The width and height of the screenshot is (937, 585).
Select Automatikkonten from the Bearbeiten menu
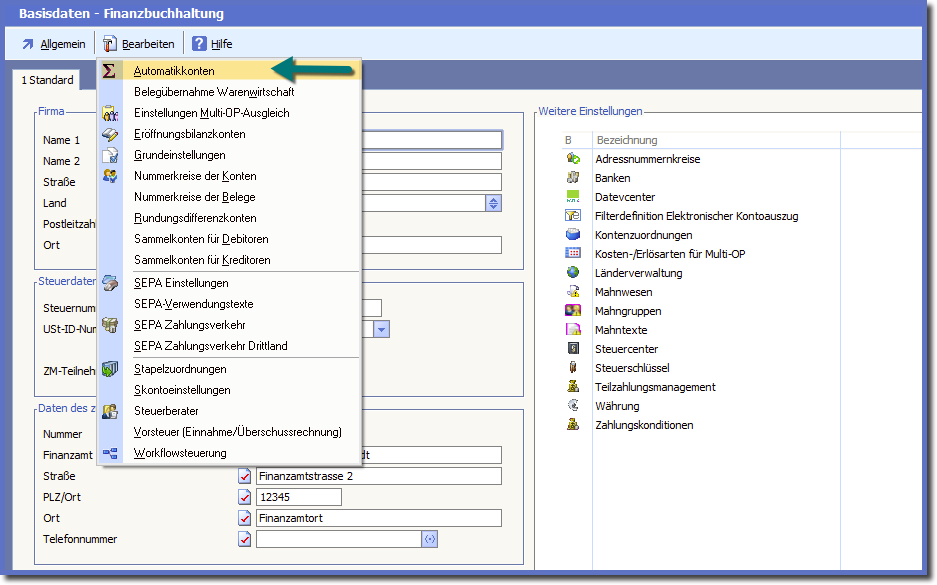(x=174, y=71)
